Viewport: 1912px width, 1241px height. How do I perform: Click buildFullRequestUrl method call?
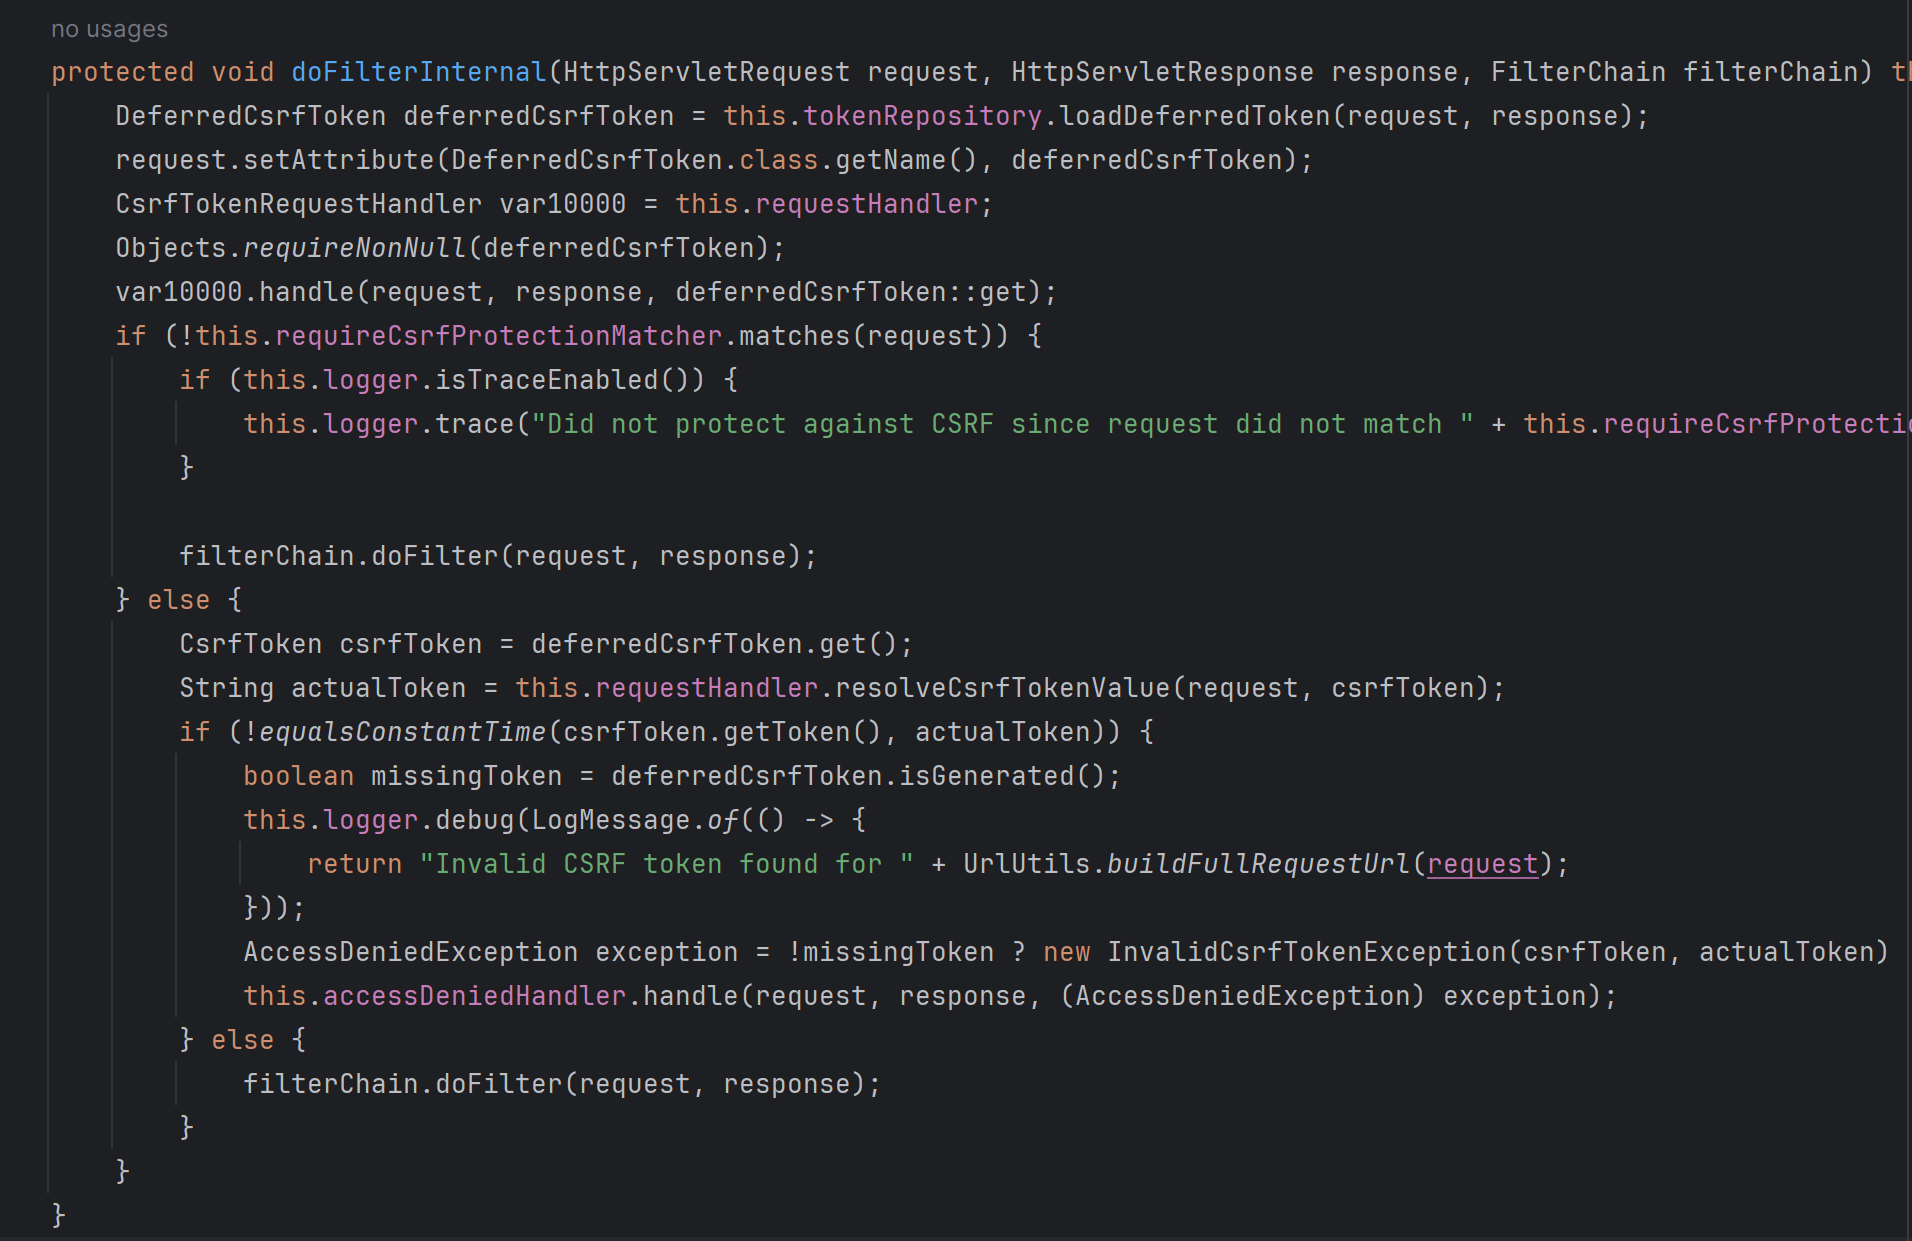pyautogui.click(x=1259, y=864)
